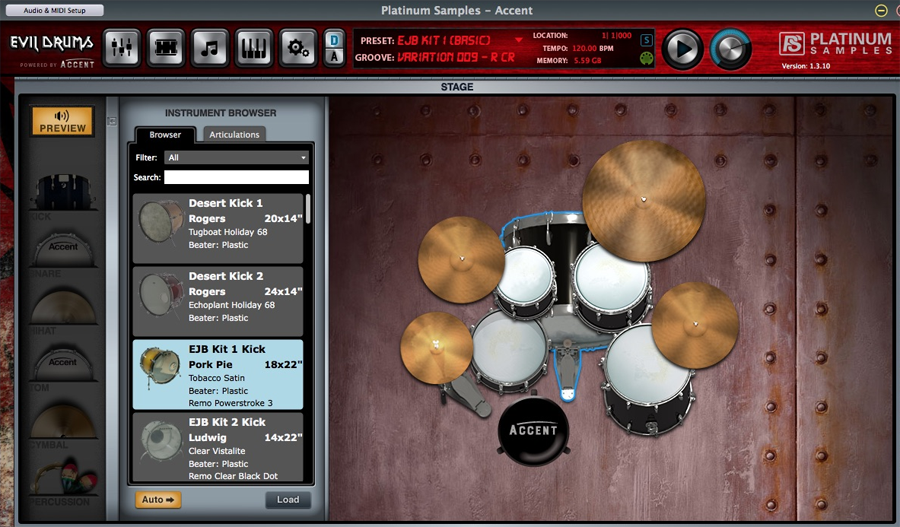The width and height of the screenshot is (900, 527).
Task: Click the Auto button
Action: click(158, 500)
